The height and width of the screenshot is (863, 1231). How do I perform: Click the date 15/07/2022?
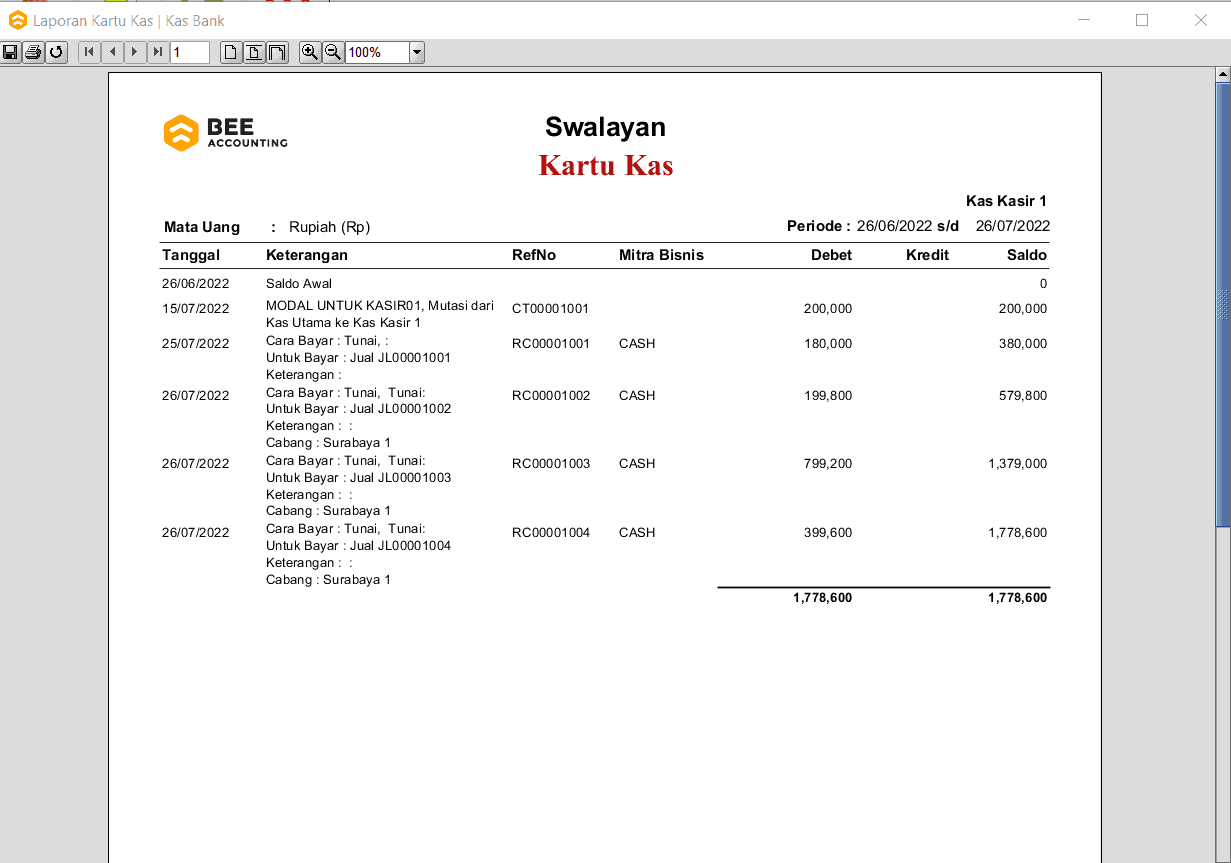(196, 309)
